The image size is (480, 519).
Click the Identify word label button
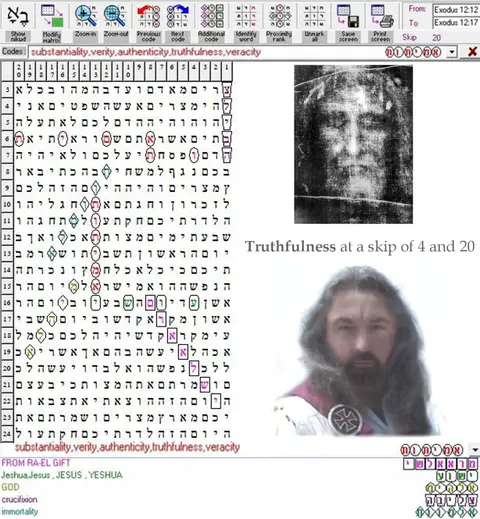(x=246, y=37)
